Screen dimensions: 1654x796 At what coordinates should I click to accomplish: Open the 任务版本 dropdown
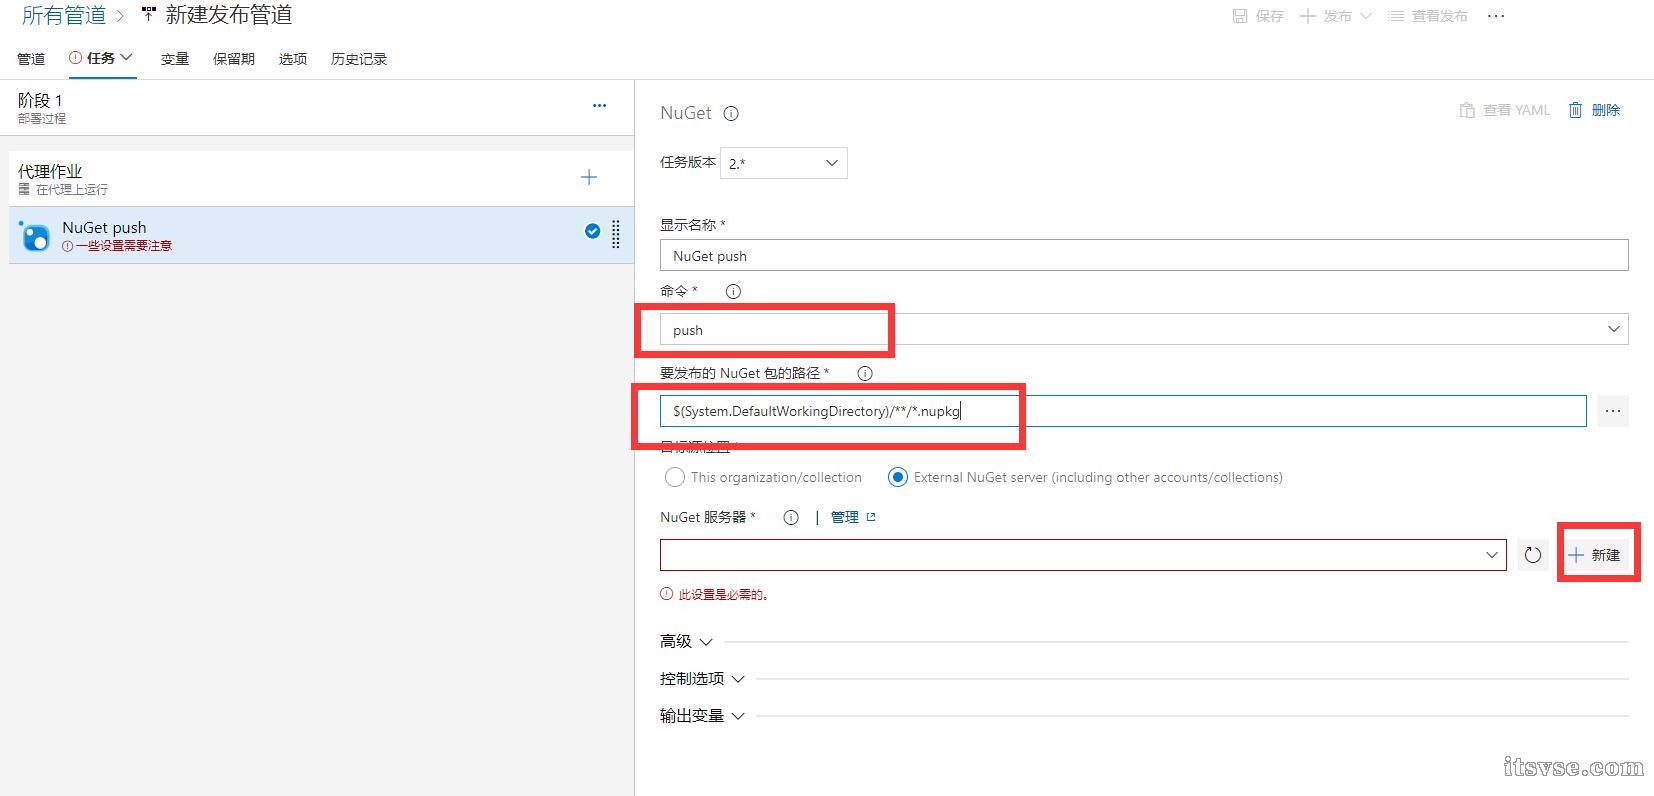pyautogui.click(x=784, y=163)
